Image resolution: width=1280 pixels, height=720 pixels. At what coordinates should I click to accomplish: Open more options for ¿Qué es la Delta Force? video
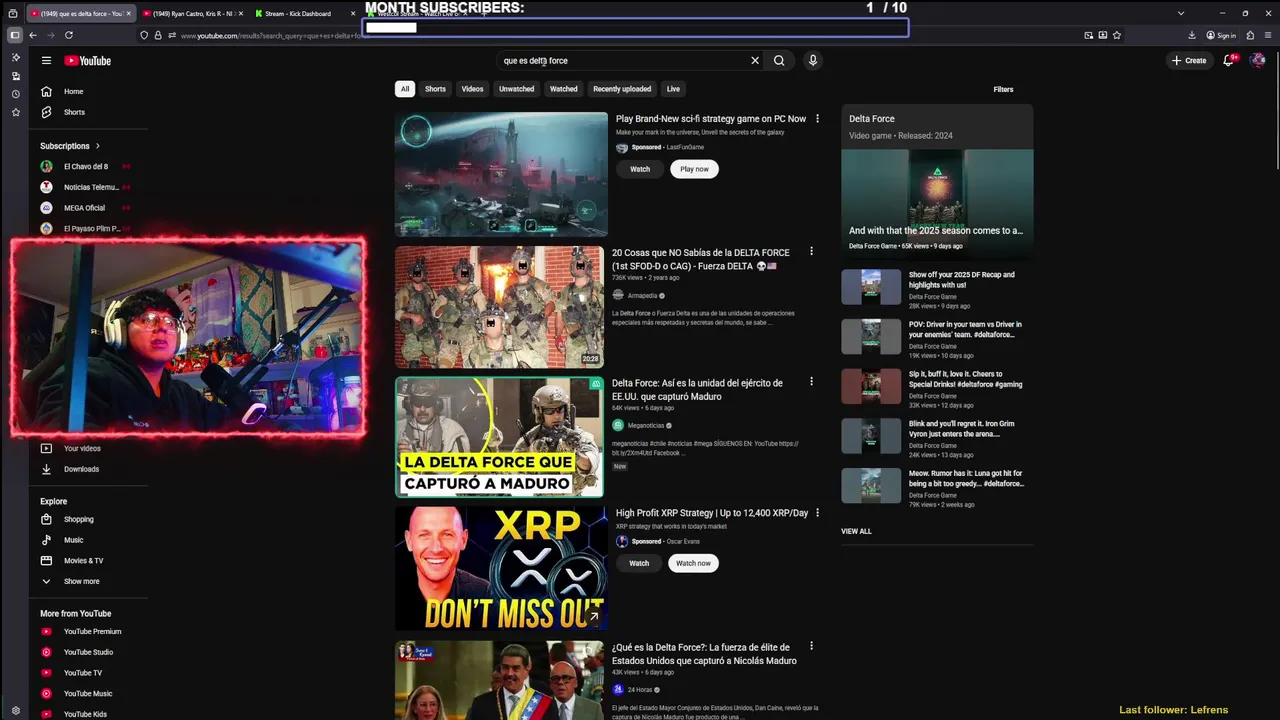(811, 646)
